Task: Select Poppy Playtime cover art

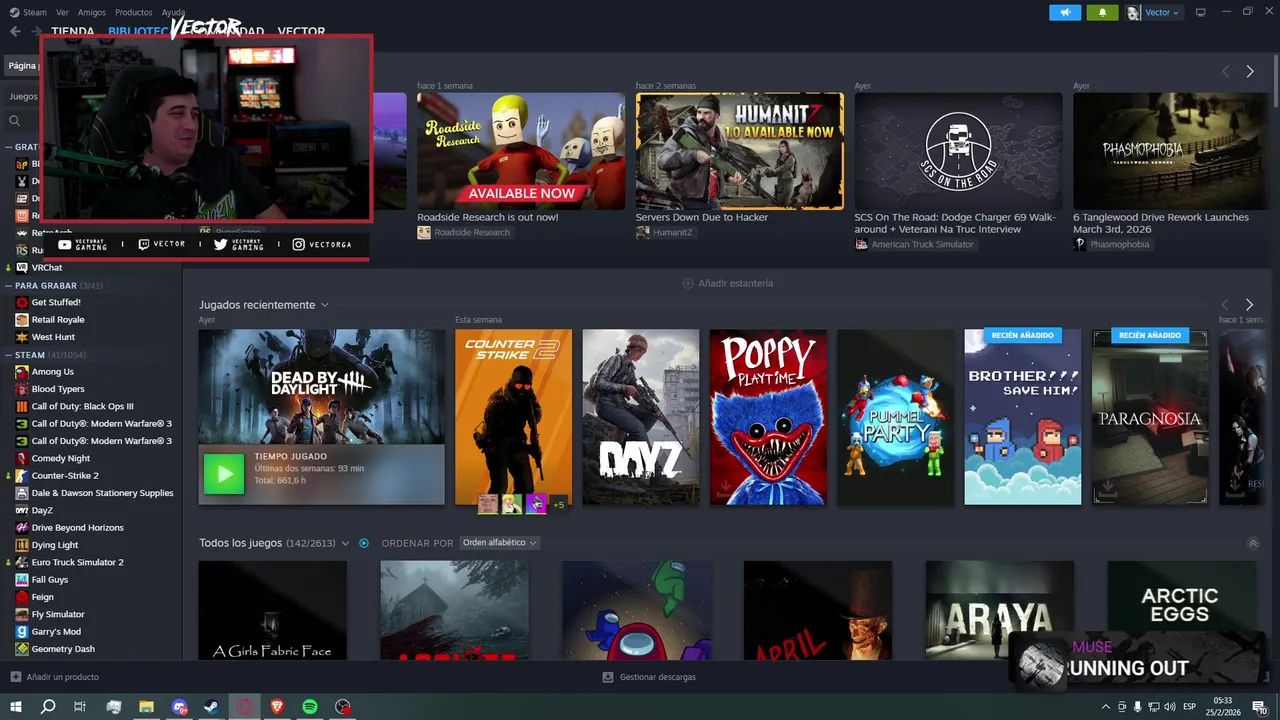Action: coord(768,417)
